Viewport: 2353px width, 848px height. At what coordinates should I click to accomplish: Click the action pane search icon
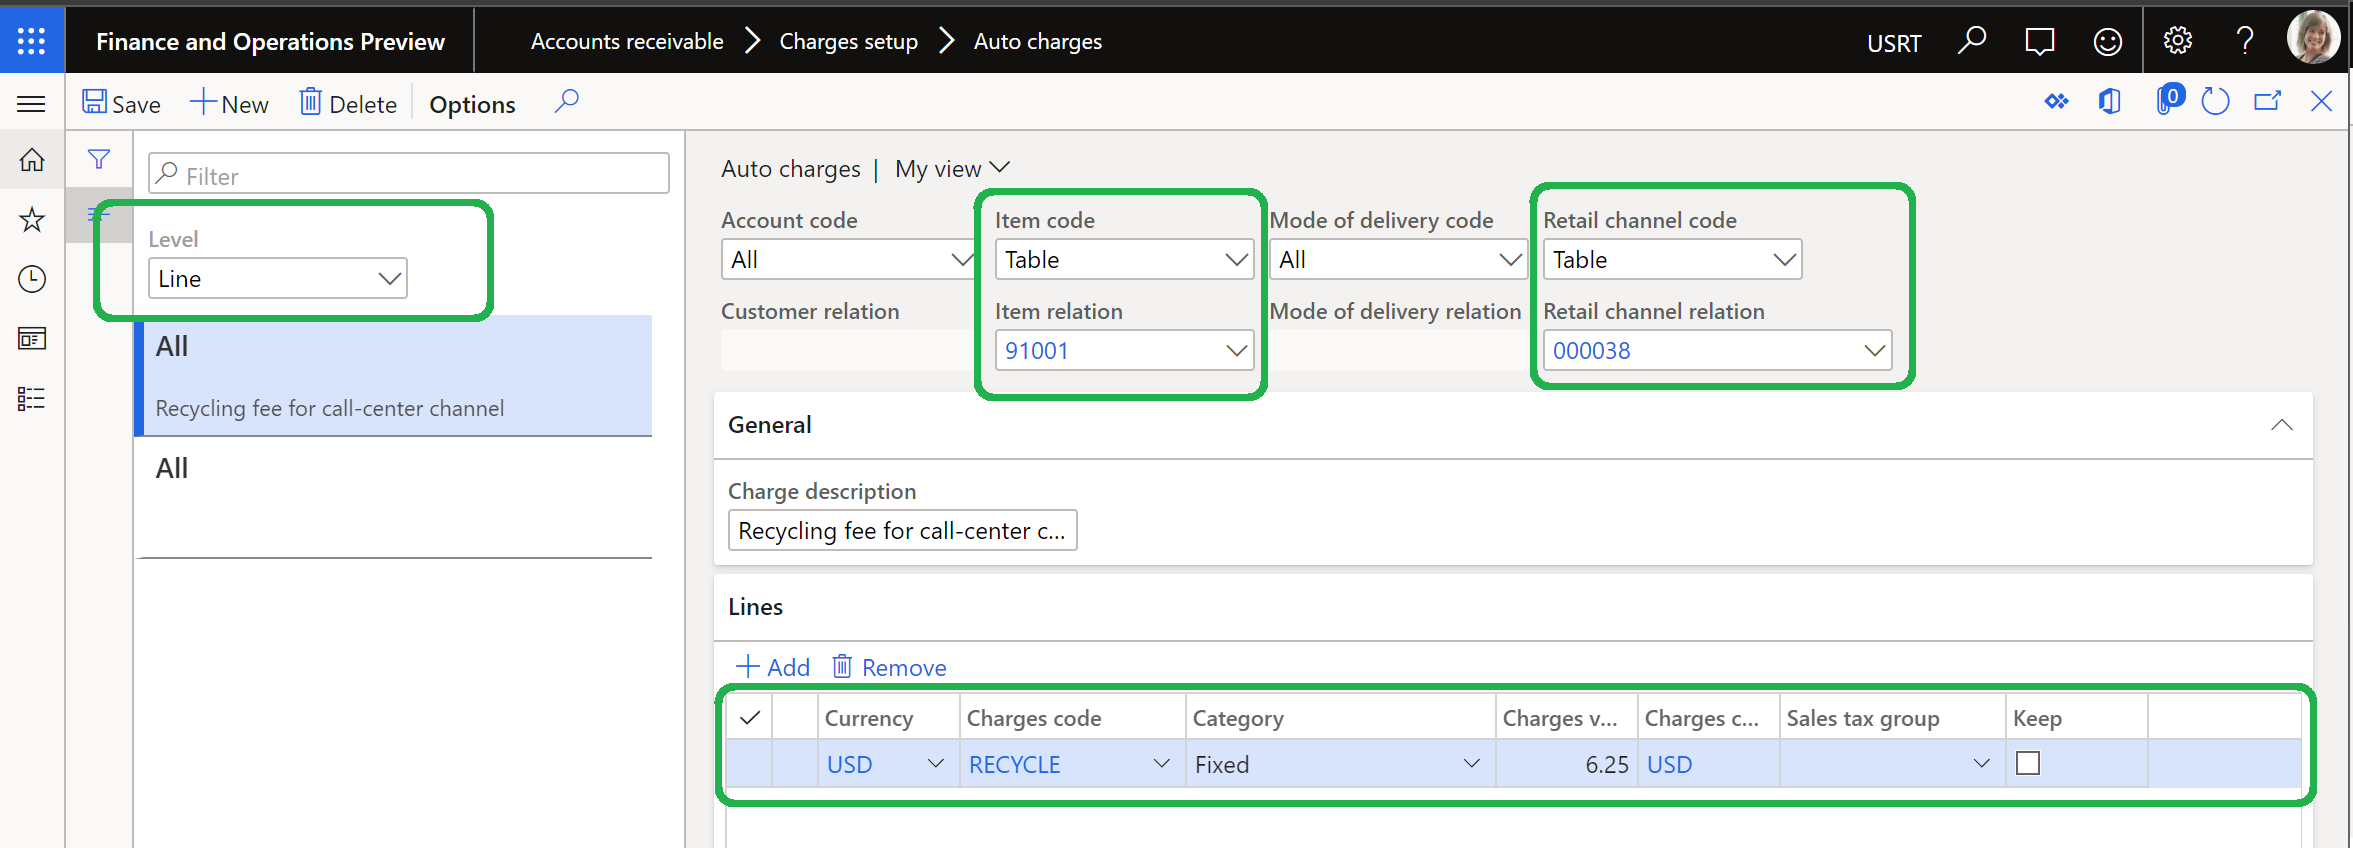point(566,102)
